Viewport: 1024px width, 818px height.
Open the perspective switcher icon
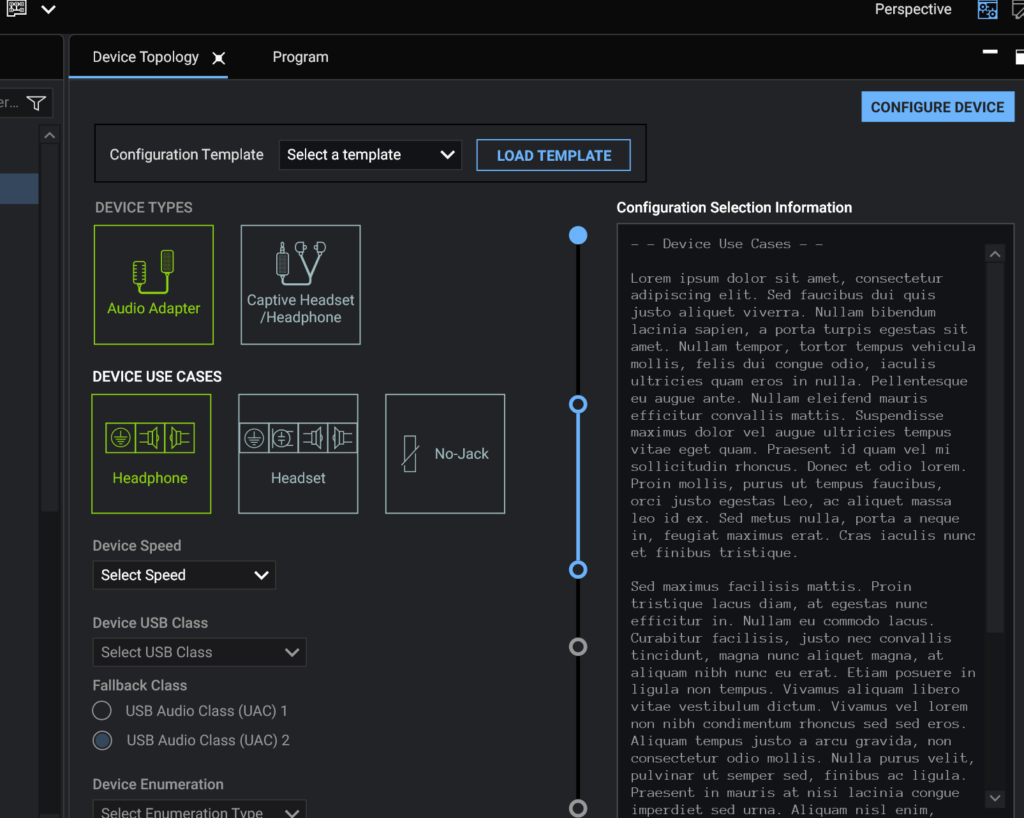coord(987,10)
